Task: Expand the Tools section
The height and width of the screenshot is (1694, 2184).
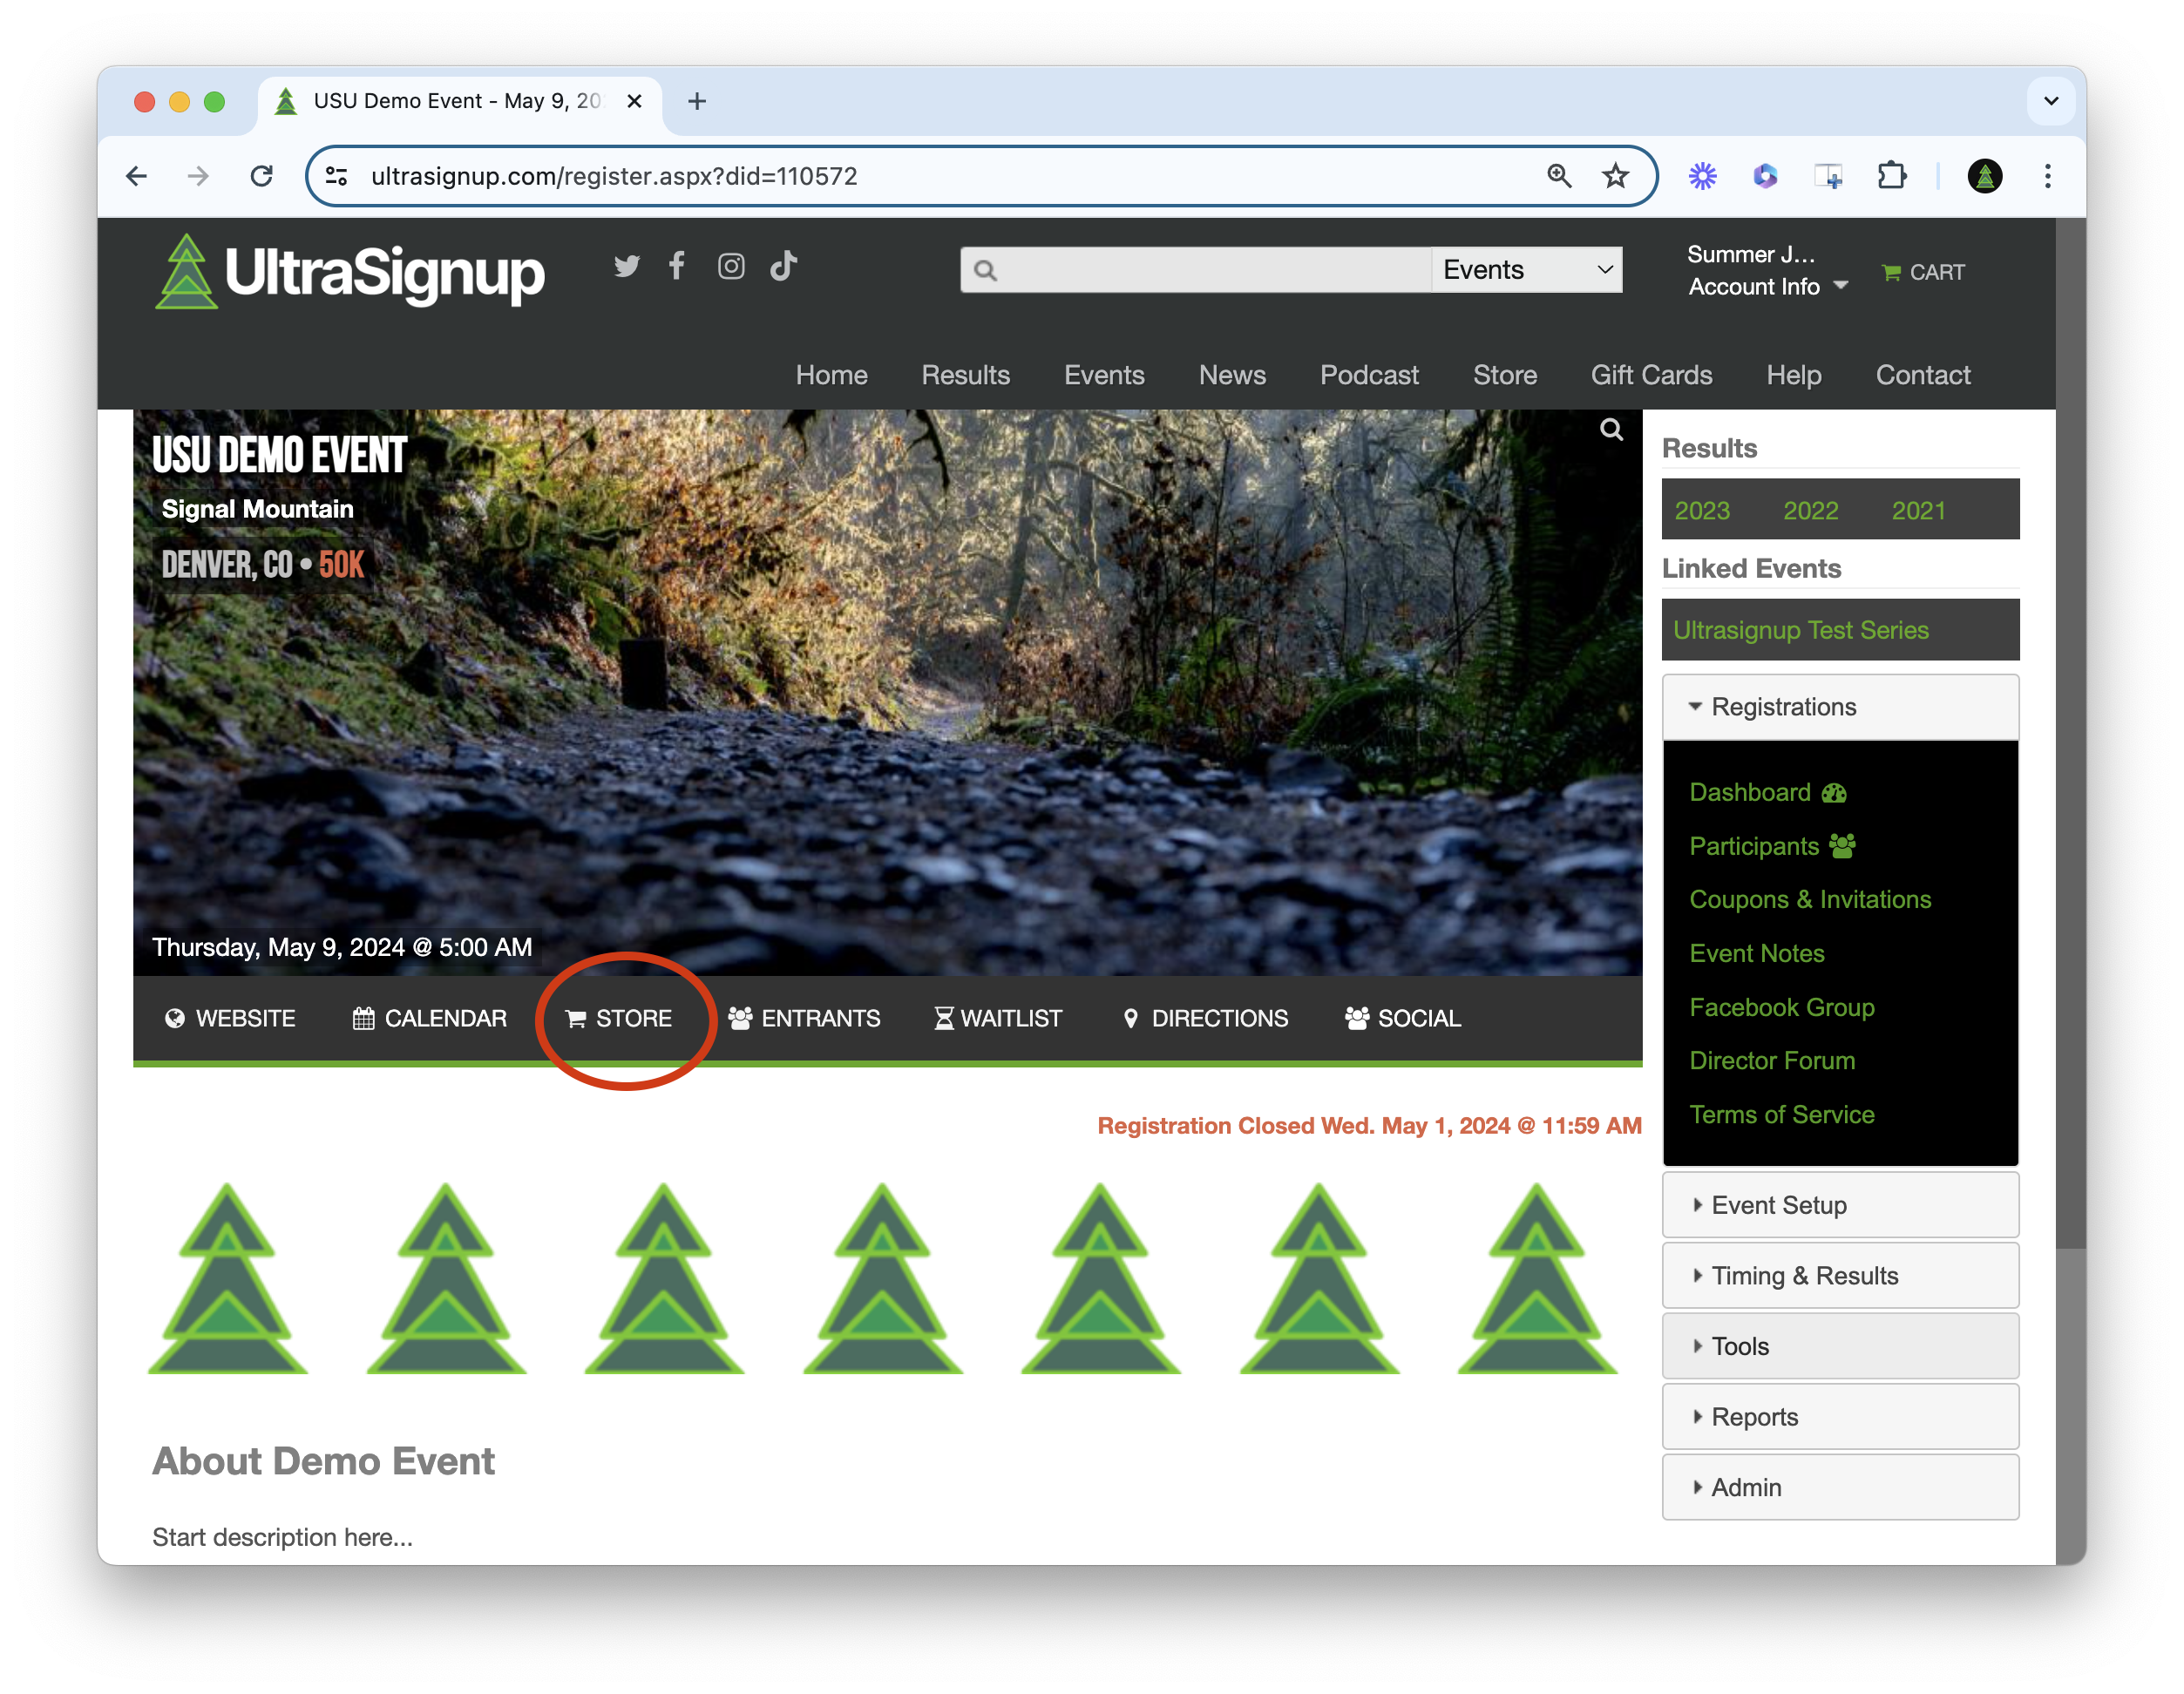Action: [1840, 1346]
